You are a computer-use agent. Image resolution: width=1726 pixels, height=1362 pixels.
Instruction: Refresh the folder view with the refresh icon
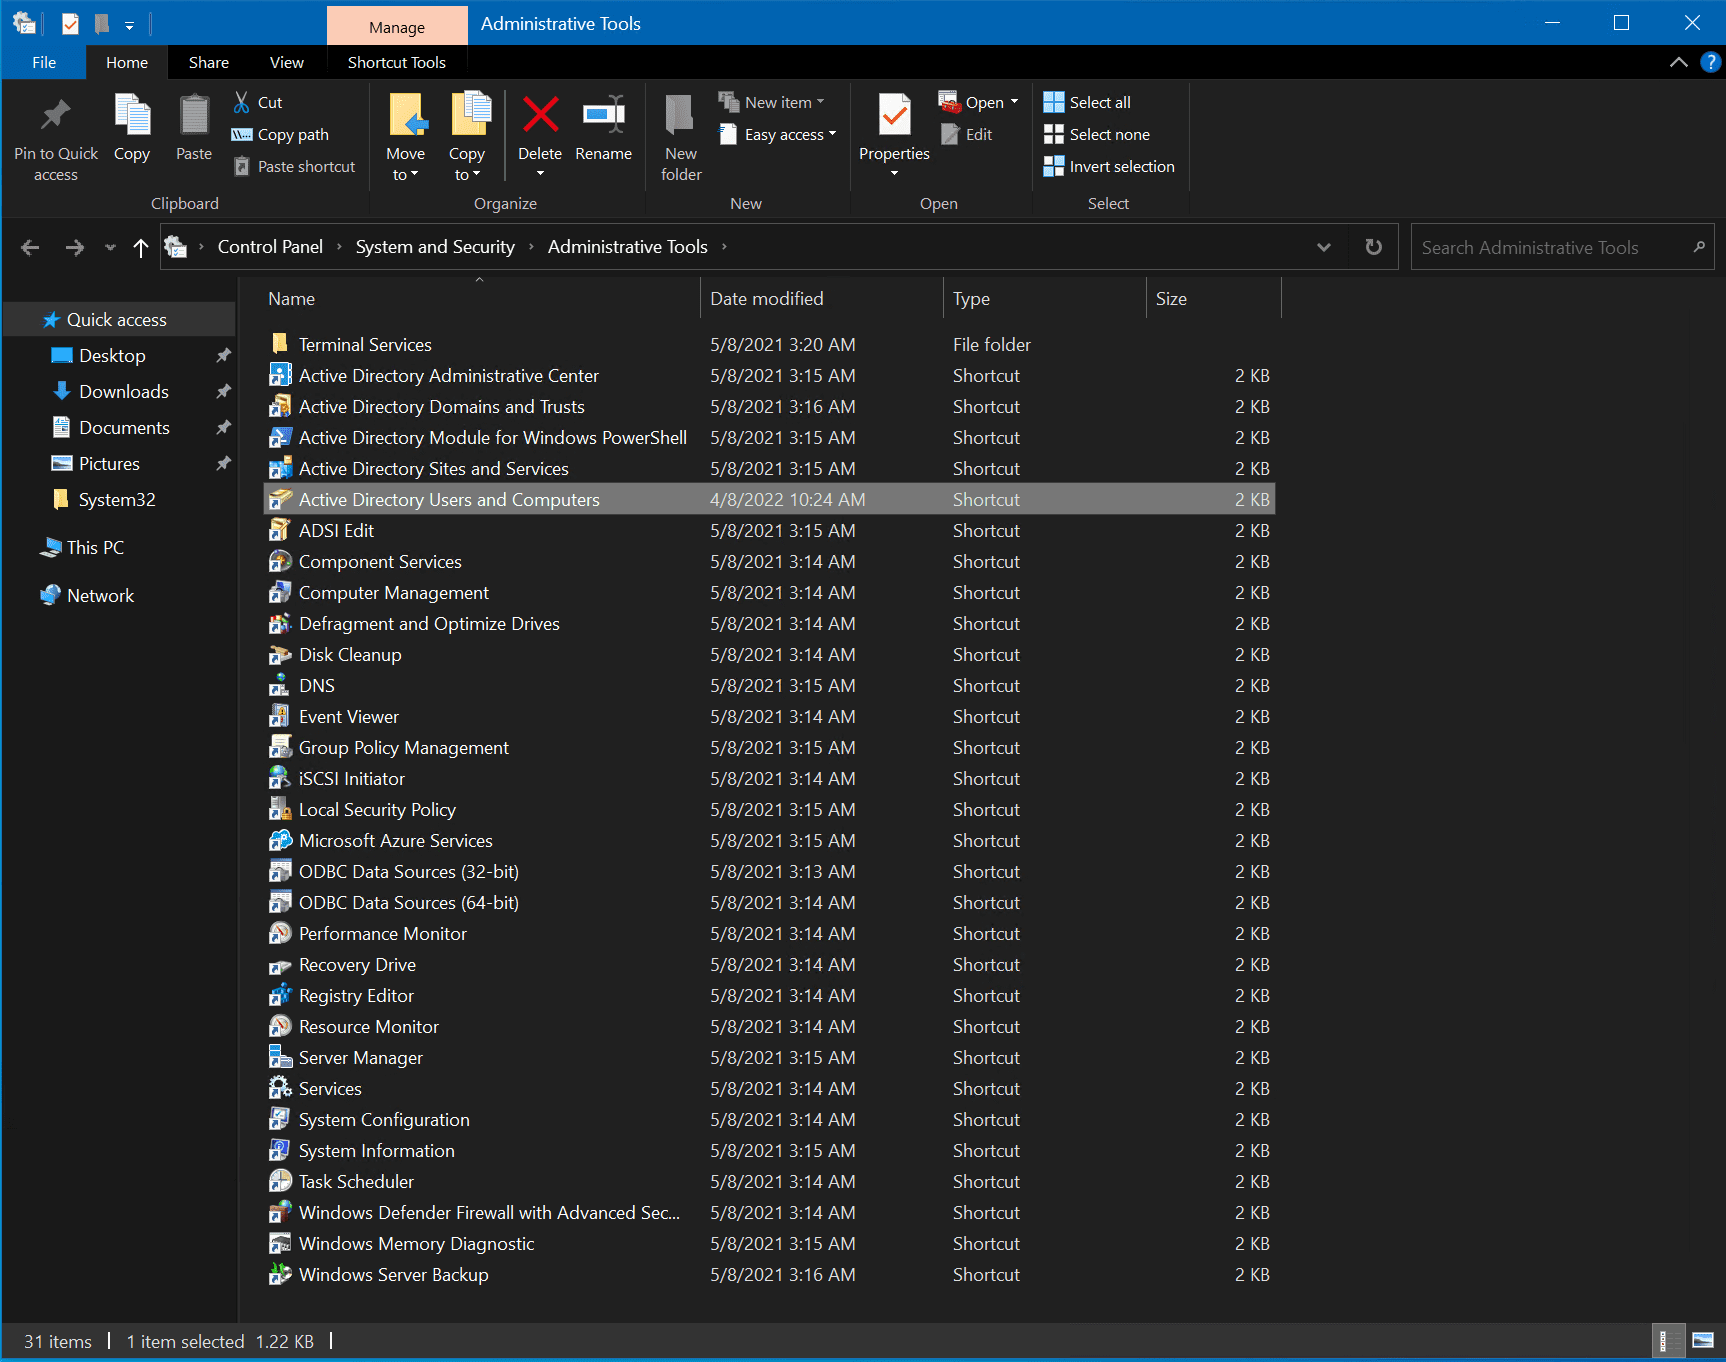tap(1373, 246)
